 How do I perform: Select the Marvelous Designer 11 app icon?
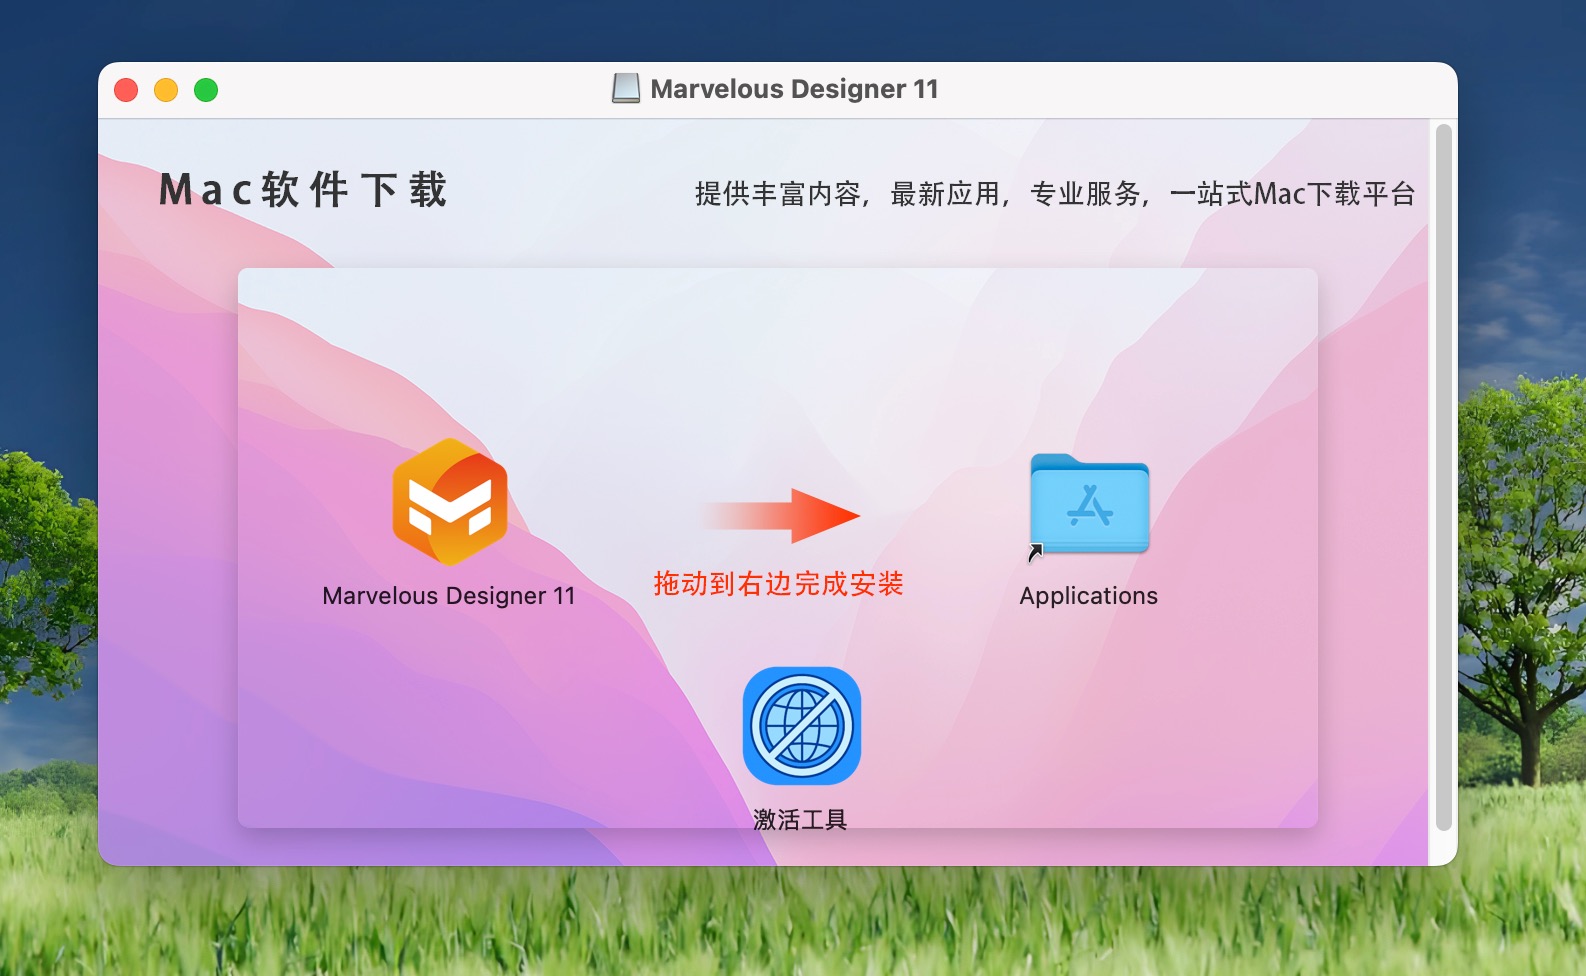tap(450, 502)
